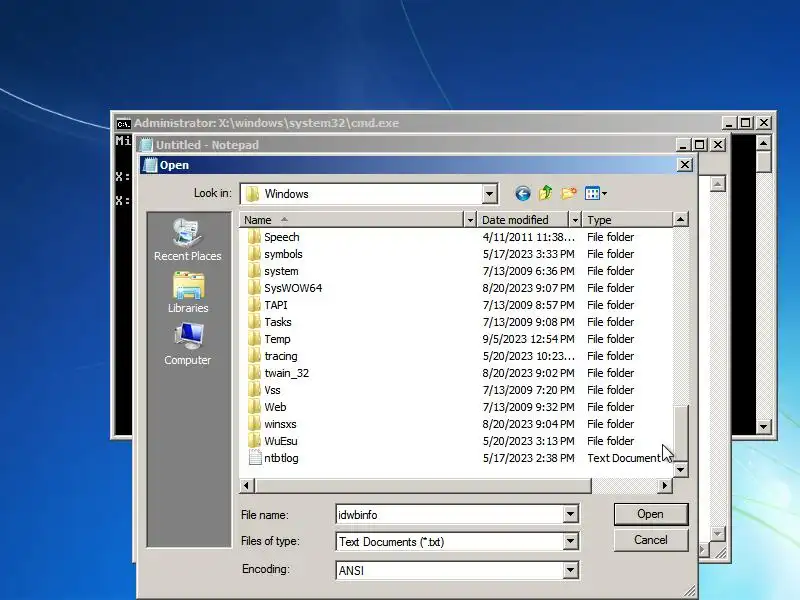The width and height of the screenshot is (800, 600).
Task: Create a new folder via toolbar icon
Action: 568,193
